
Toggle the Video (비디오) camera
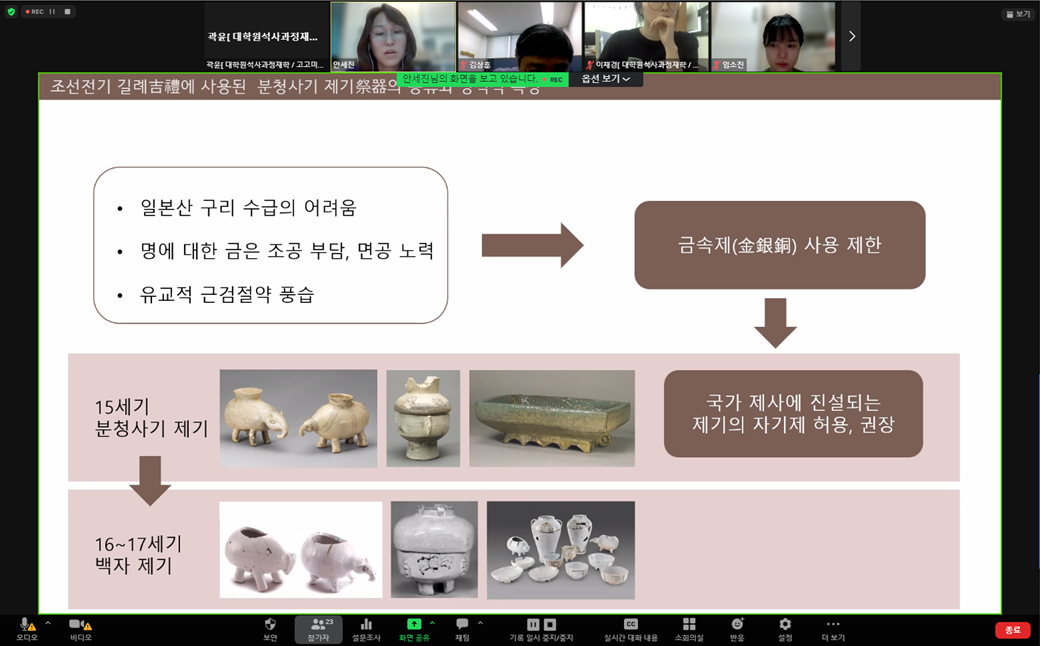[x=76, y=625]
